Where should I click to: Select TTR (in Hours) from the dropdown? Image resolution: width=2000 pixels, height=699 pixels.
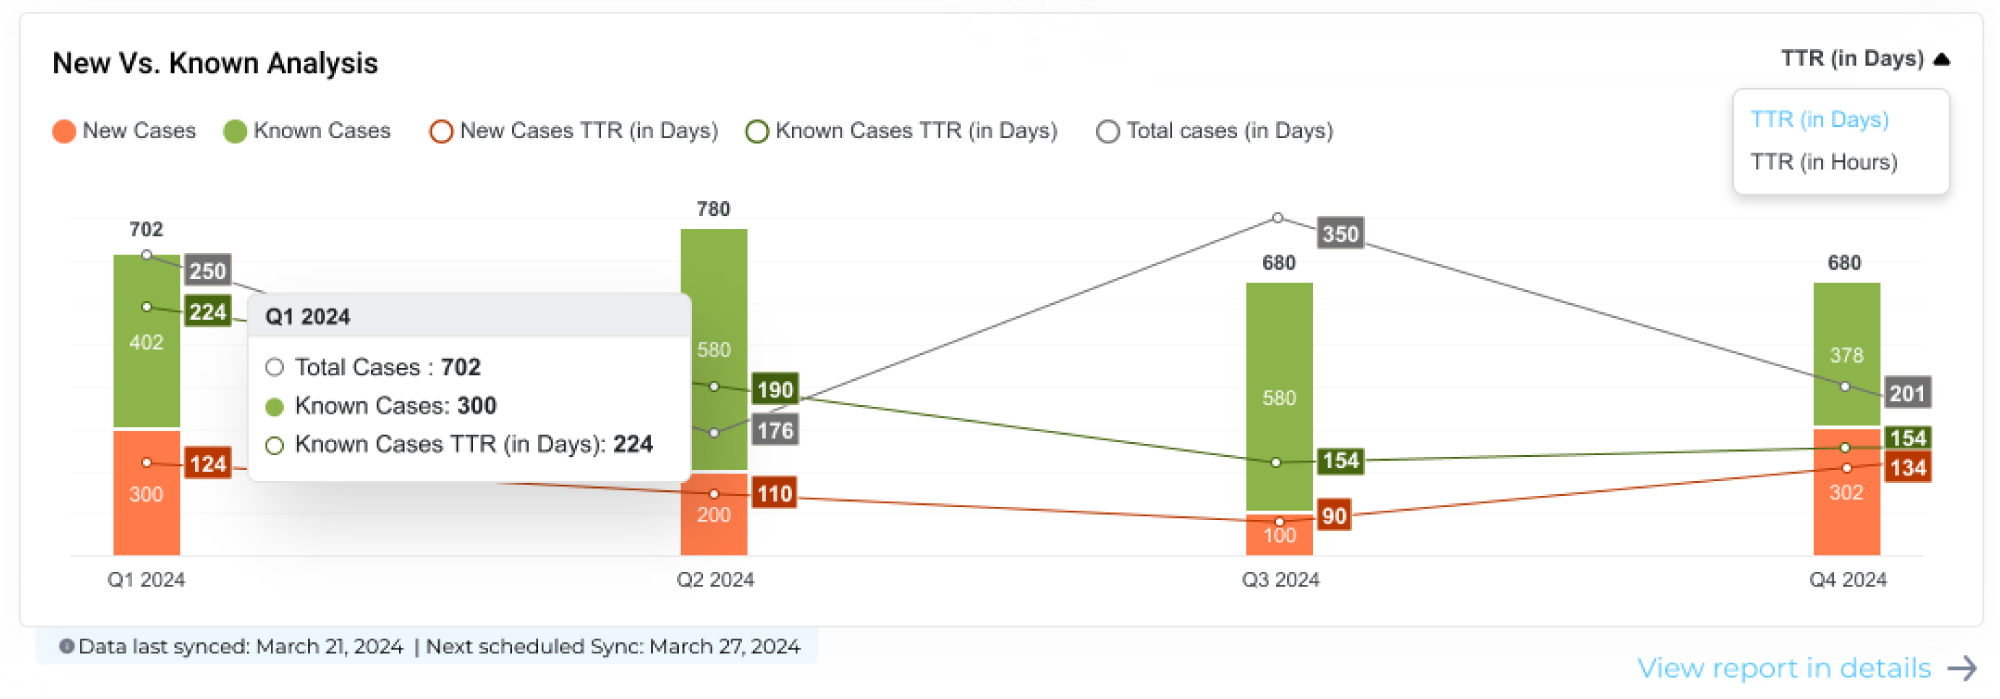pyautogui.click(x=1824, y=161)
